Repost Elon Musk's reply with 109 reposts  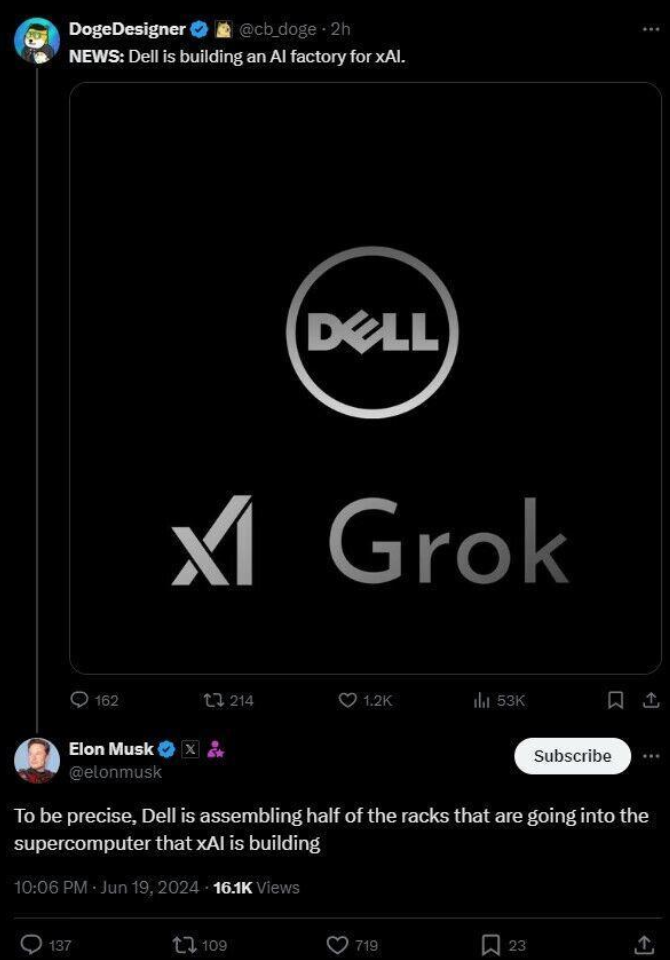[x=183, y=944]
